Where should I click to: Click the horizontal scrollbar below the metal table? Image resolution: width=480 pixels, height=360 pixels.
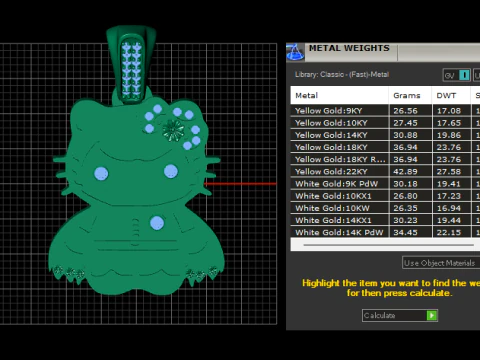pyautogui.click(x=388, y=245)
